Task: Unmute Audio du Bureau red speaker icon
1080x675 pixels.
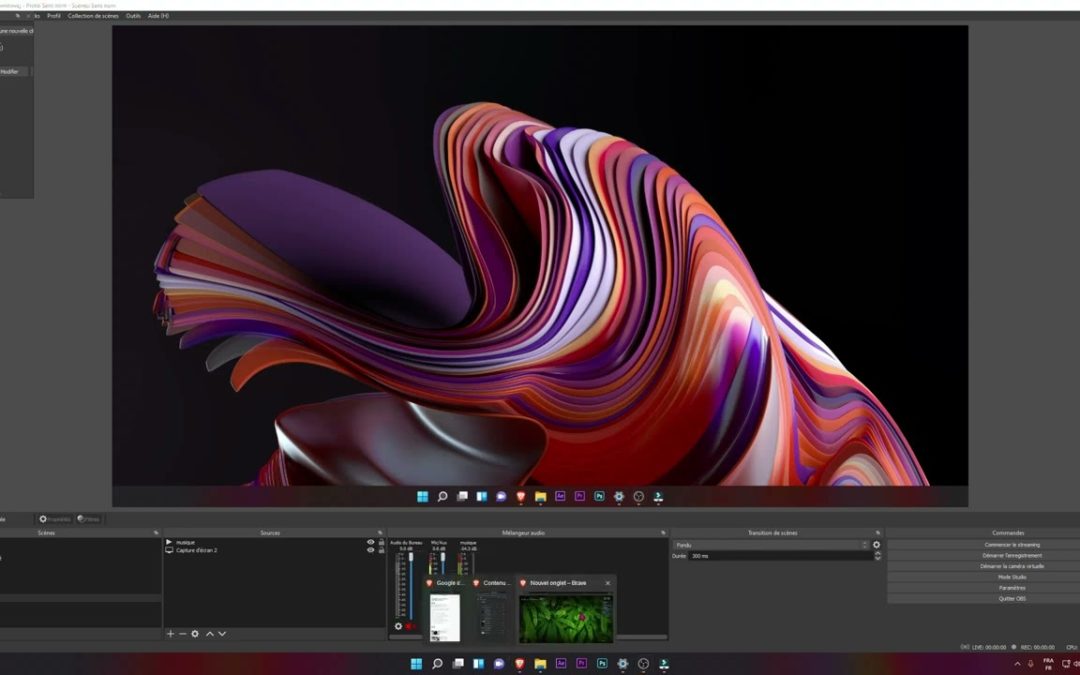Action: click(x=409, y=626)
